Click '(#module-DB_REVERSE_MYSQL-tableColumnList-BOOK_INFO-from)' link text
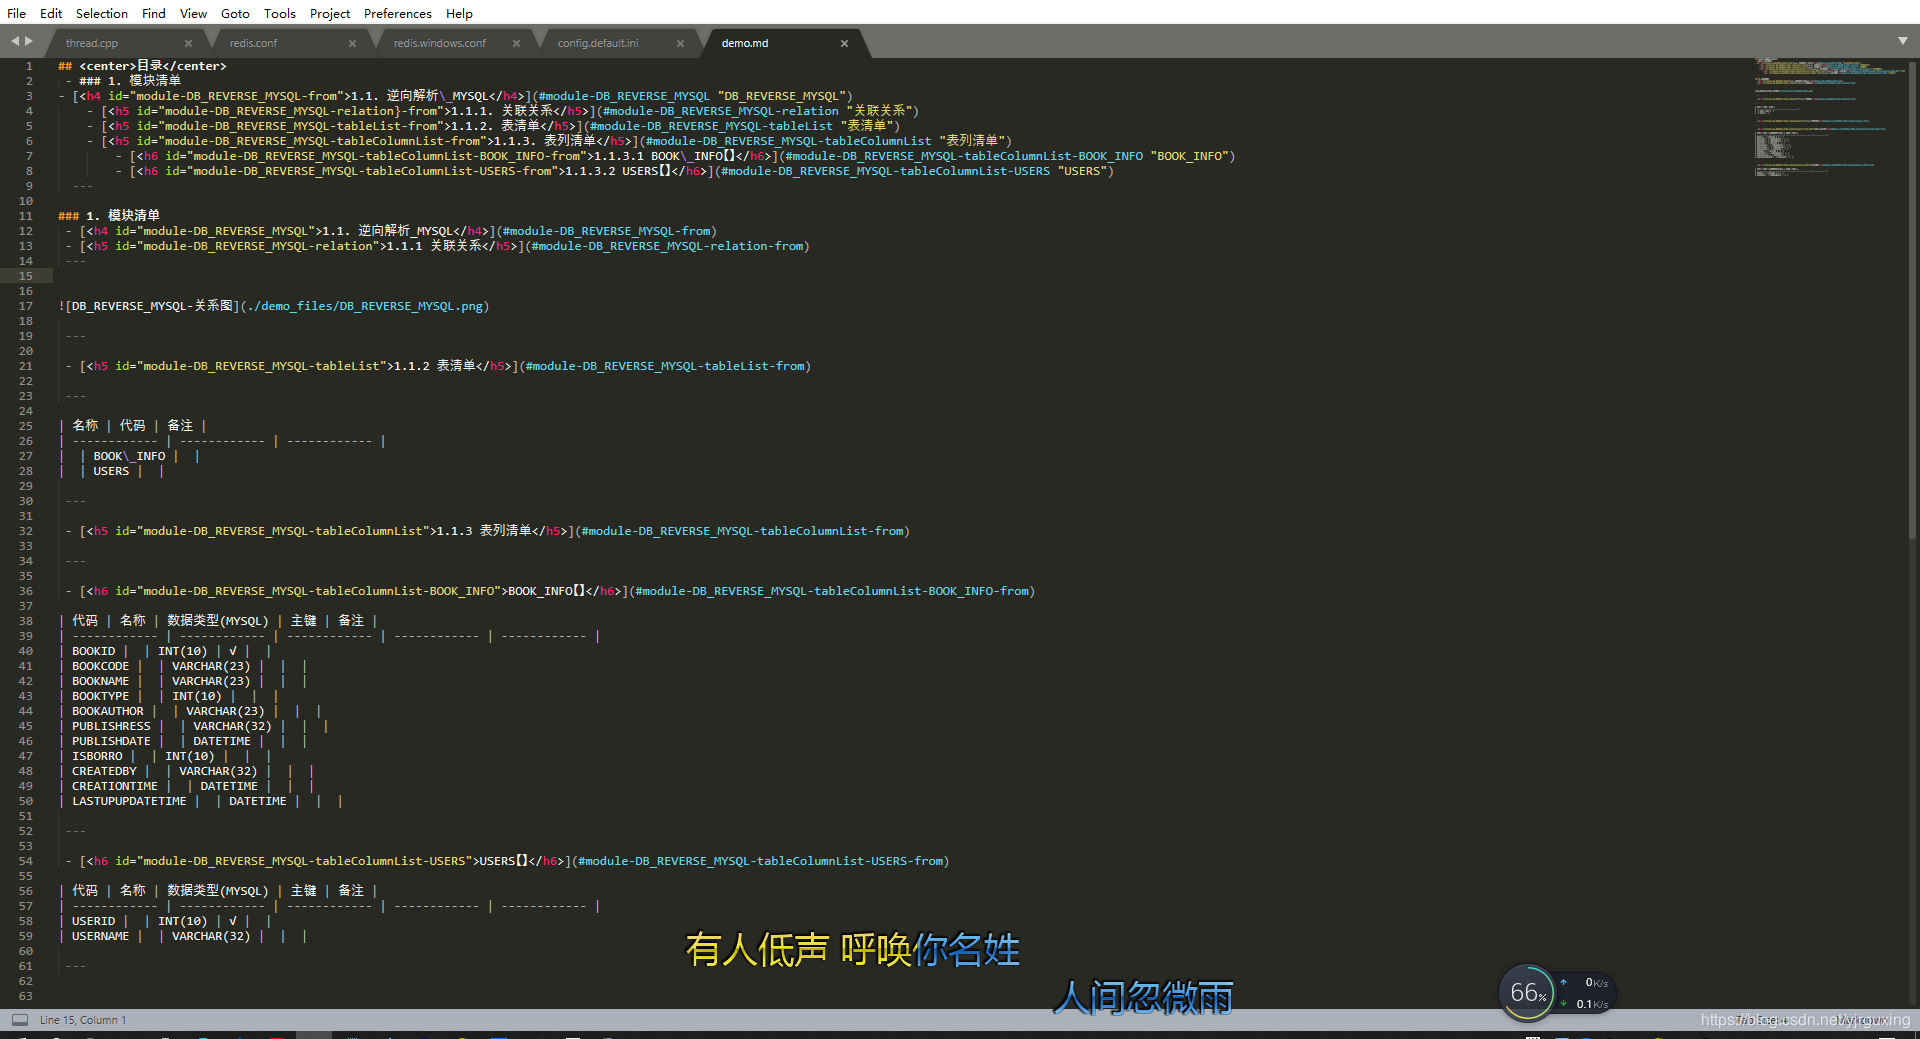 point(832,591)
